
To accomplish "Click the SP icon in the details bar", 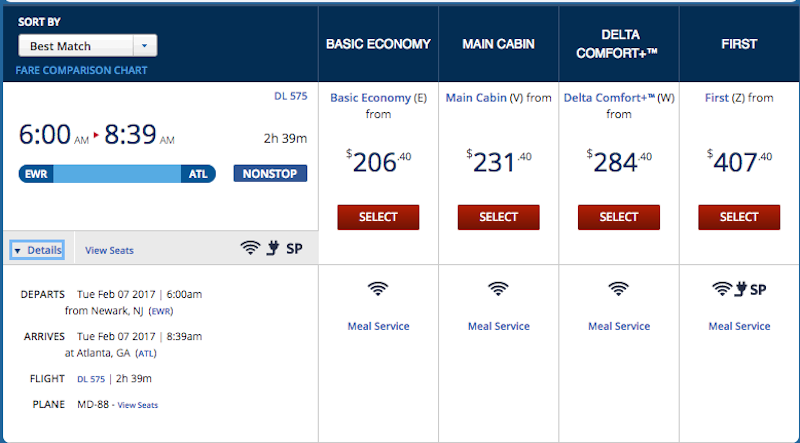I will 294,249.
